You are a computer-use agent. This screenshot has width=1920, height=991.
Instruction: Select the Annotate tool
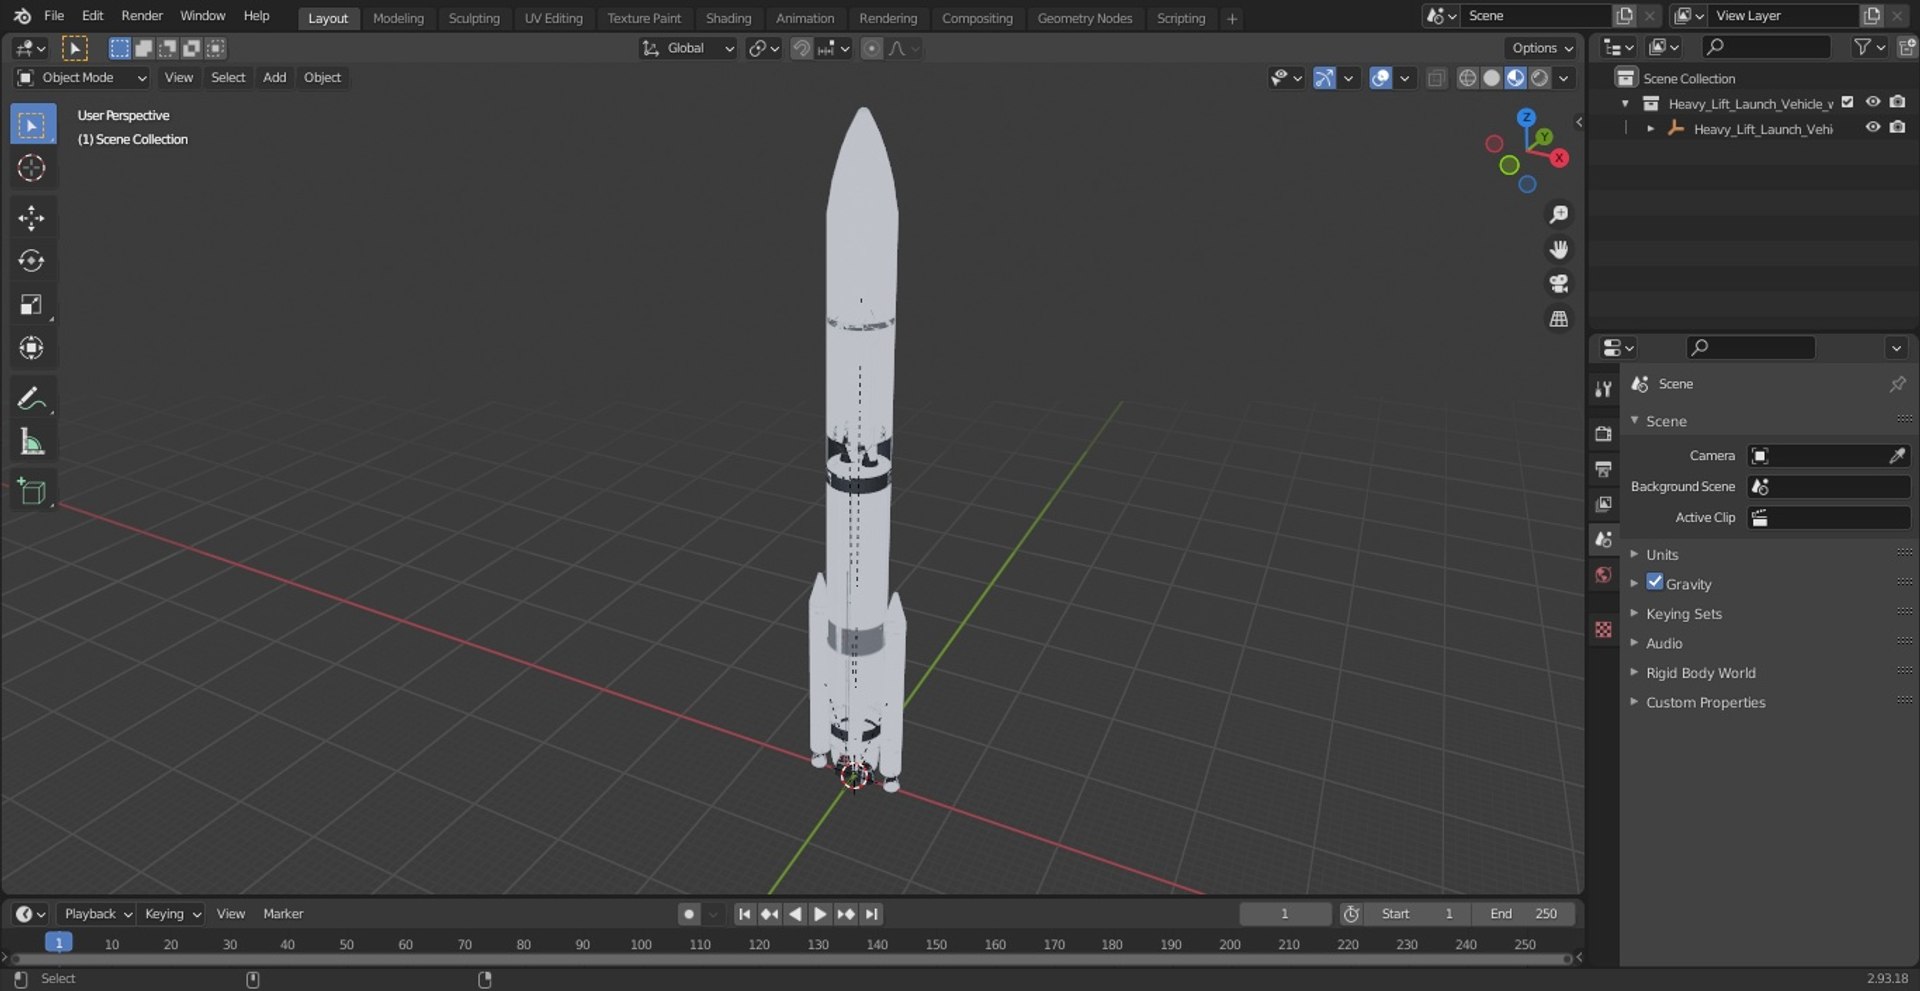click(x=32, y=399)
